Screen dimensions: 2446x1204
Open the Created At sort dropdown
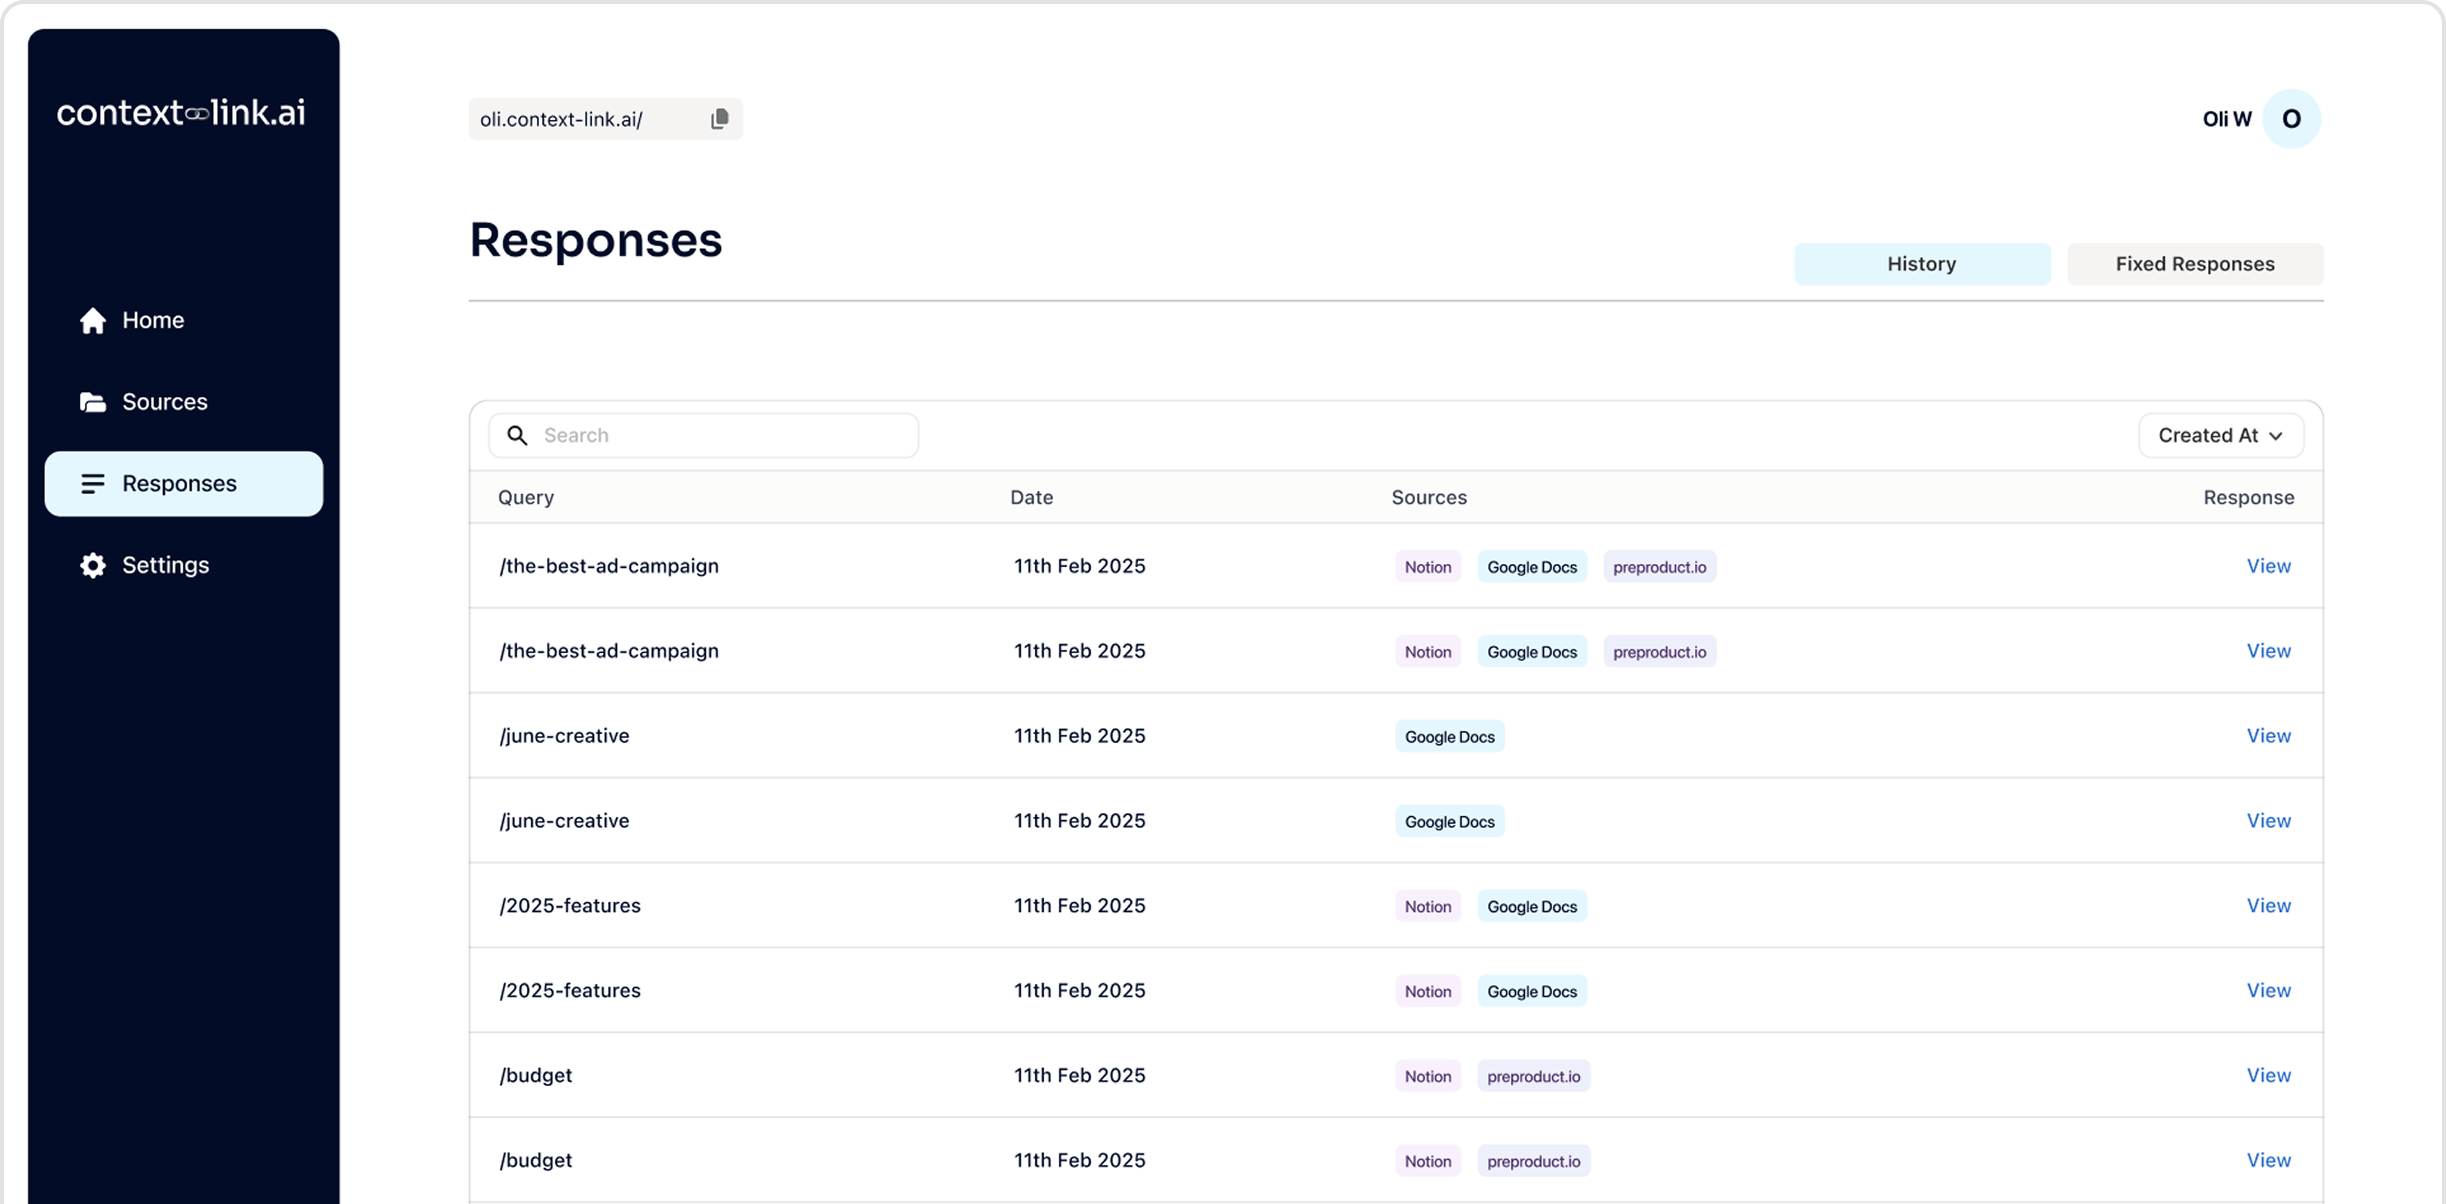tap(2220, 435)
